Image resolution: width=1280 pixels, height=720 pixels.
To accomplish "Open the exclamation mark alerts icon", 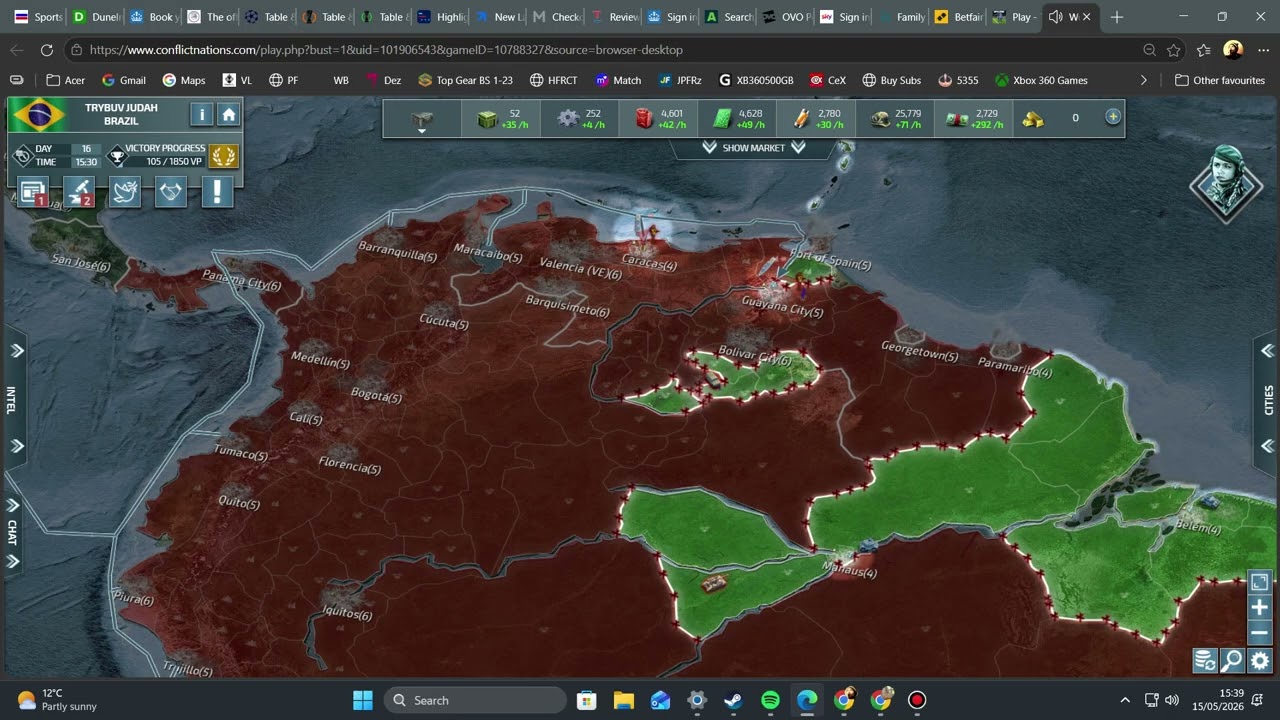I will coord(217,191).
